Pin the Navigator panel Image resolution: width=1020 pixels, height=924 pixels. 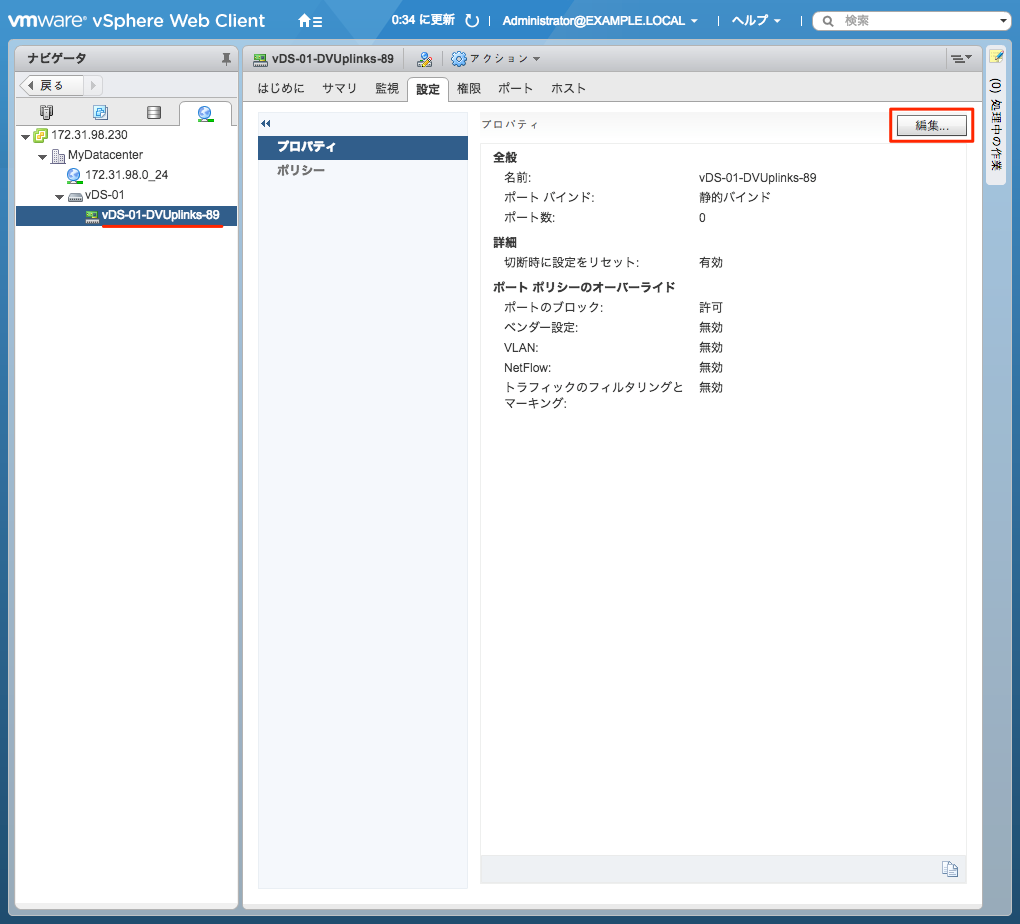tap(226, 59)
